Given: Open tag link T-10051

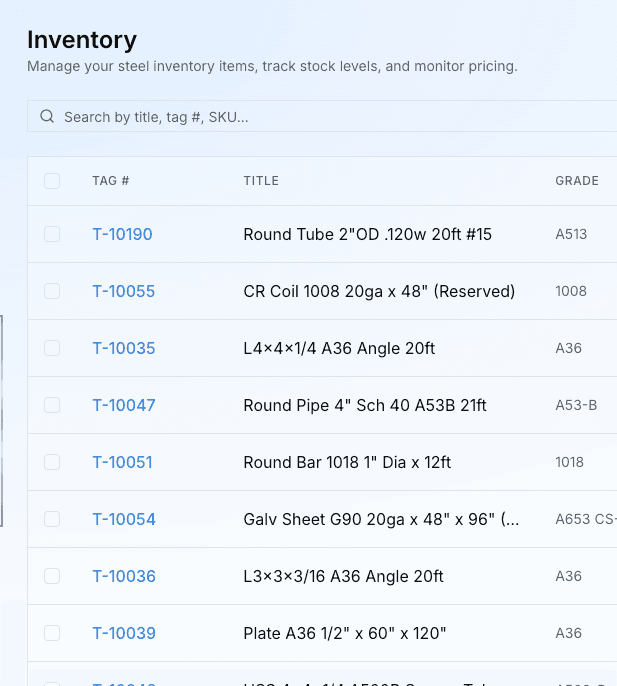Looking at the screenshot, I should pos(123,462).
